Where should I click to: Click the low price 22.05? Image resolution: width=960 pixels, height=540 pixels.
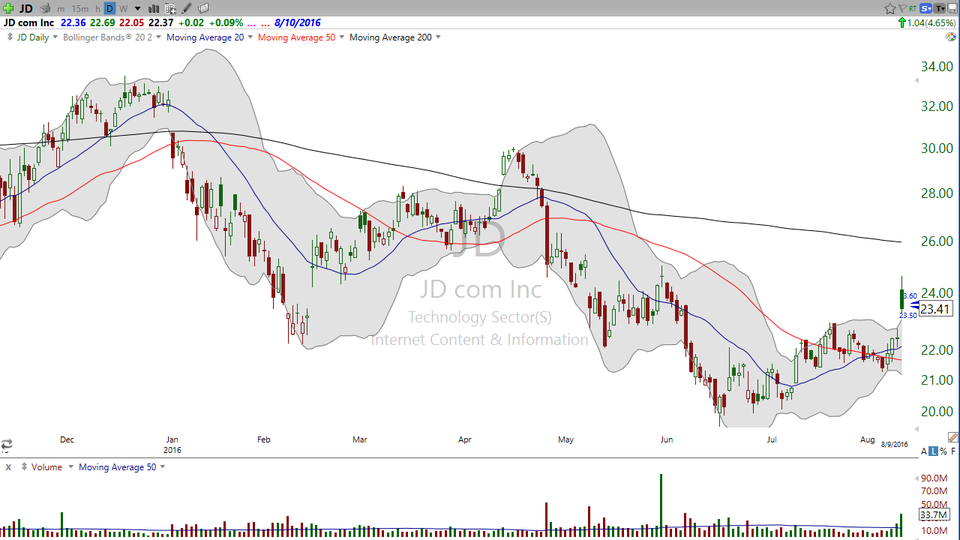pos(132,23)
